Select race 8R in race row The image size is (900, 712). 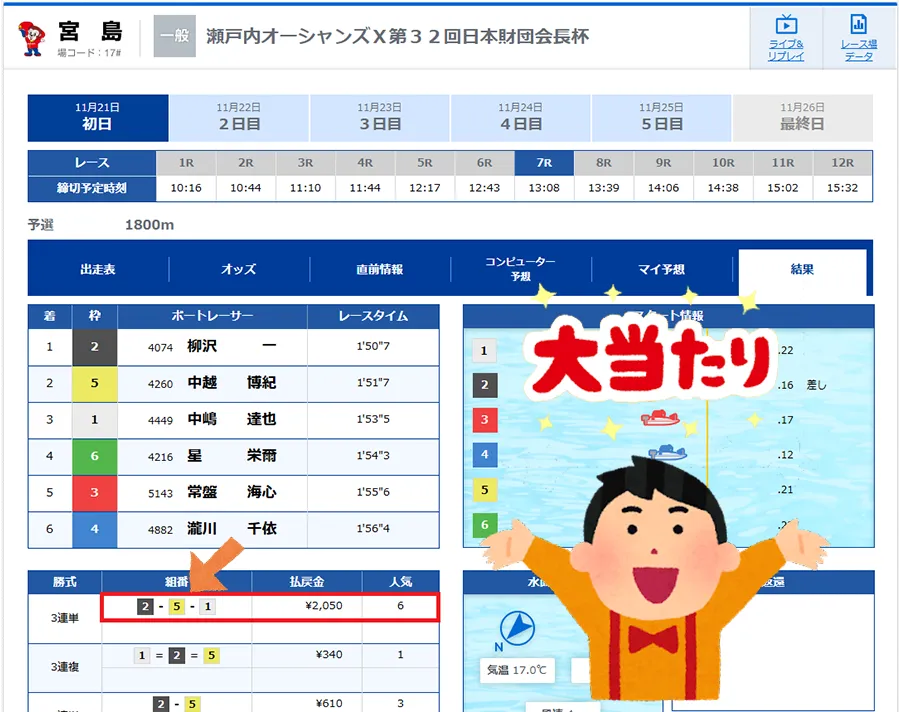(603, 163)
